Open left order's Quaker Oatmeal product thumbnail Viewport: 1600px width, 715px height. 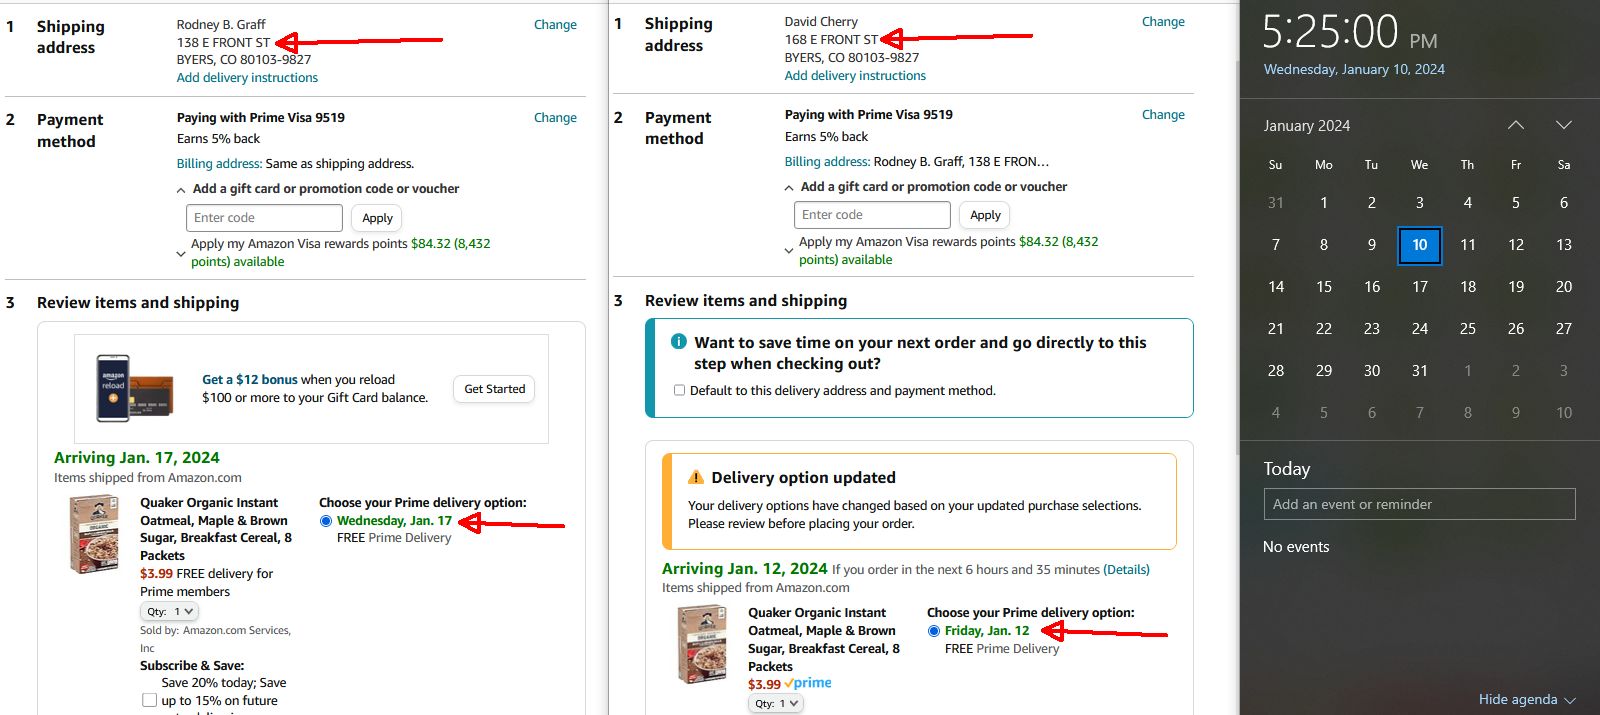pos(94,535)
